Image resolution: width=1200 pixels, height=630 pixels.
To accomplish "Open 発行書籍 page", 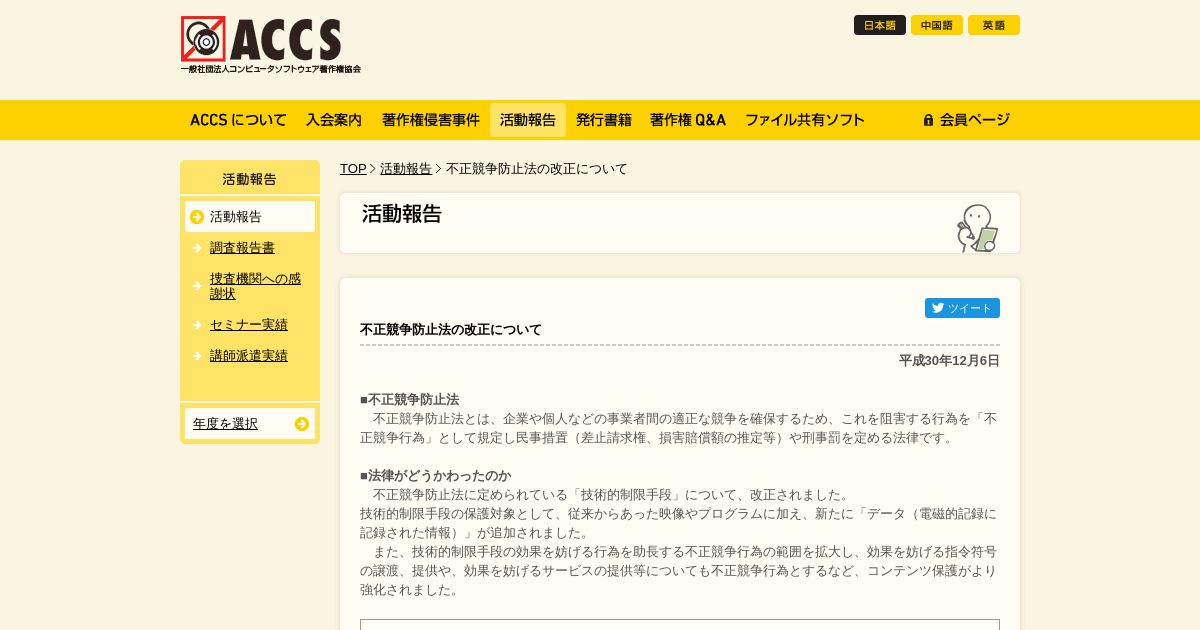I will tap(604, 120).
